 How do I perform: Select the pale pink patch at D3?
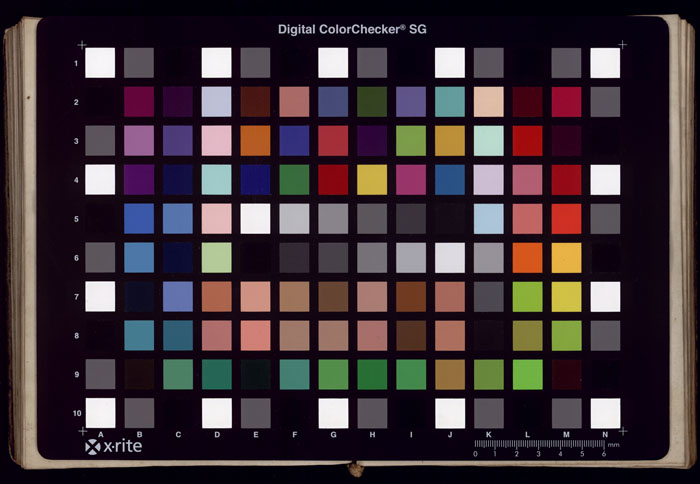pos(217,141)
